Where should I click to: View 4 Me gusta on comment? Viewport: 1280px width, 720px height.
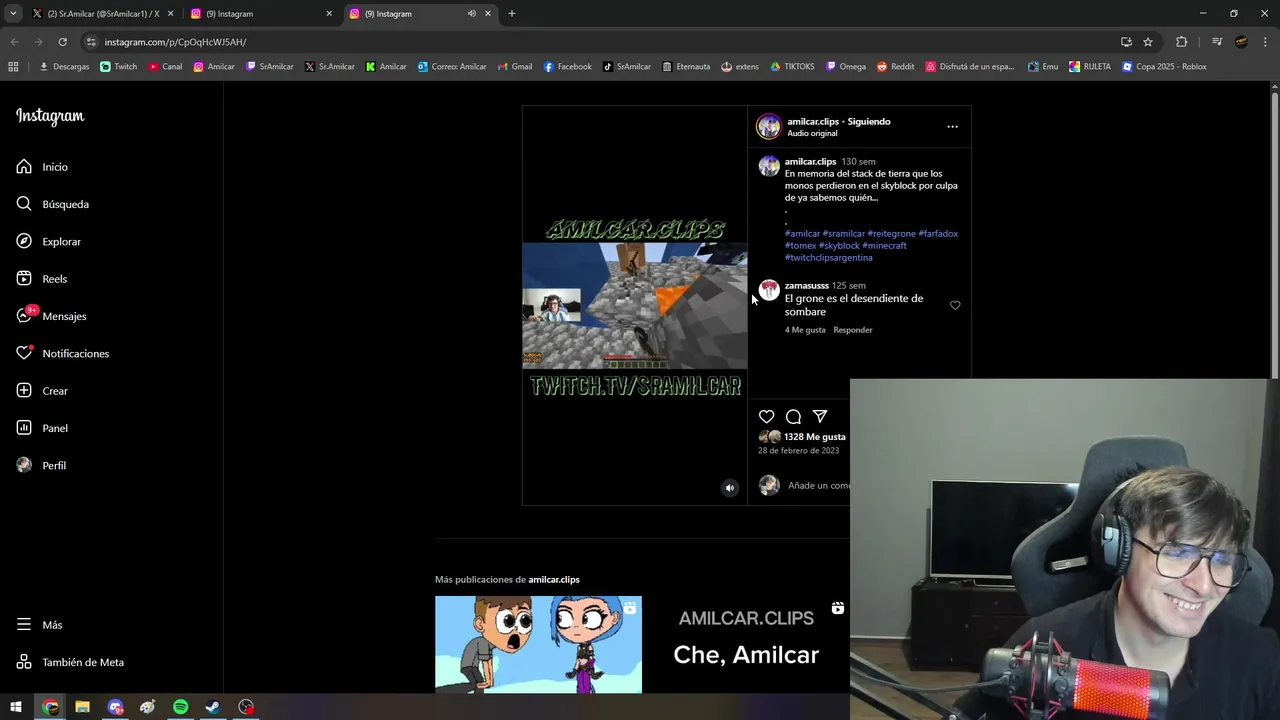tap(805, 330)
